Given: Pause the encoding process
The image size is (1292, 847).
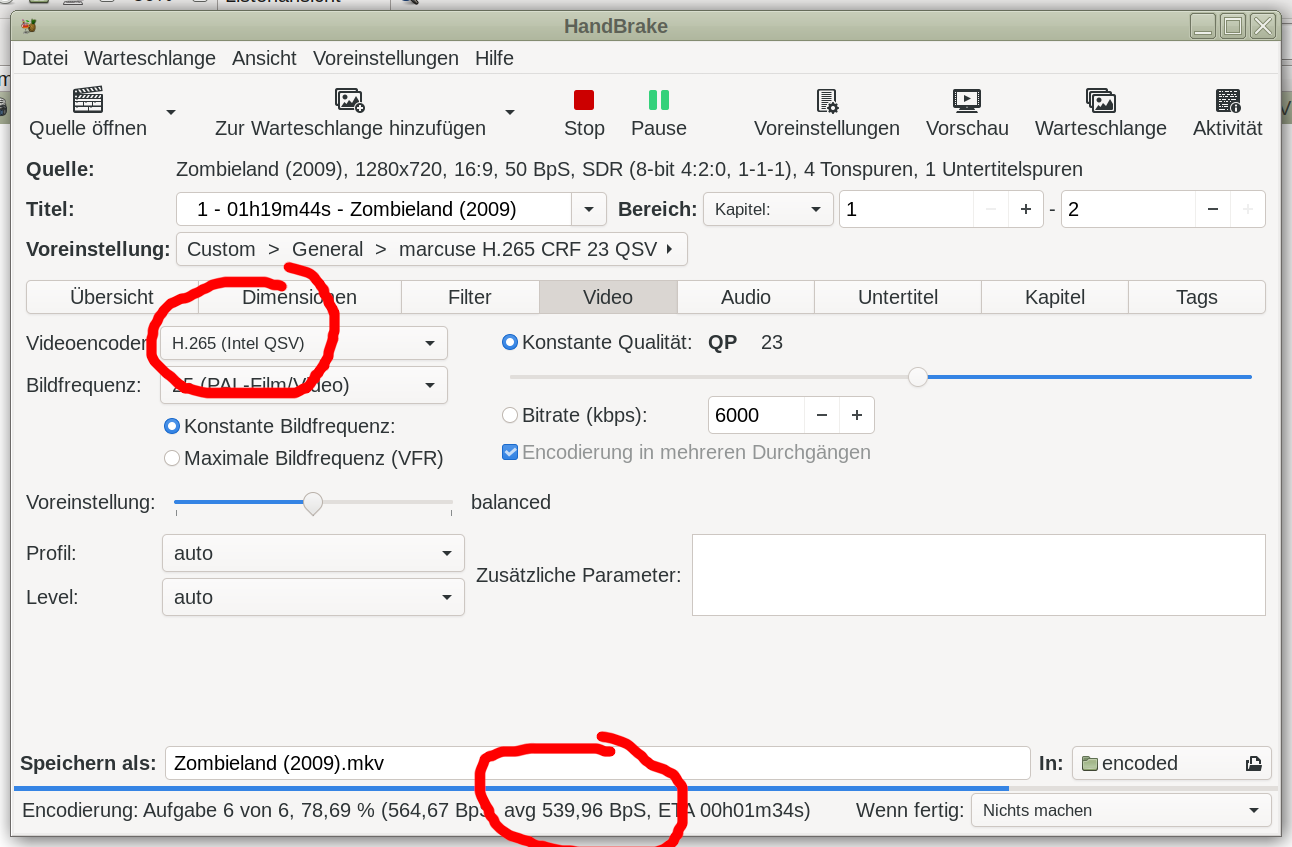Looking at the screenshot, I should click(658, 100).
